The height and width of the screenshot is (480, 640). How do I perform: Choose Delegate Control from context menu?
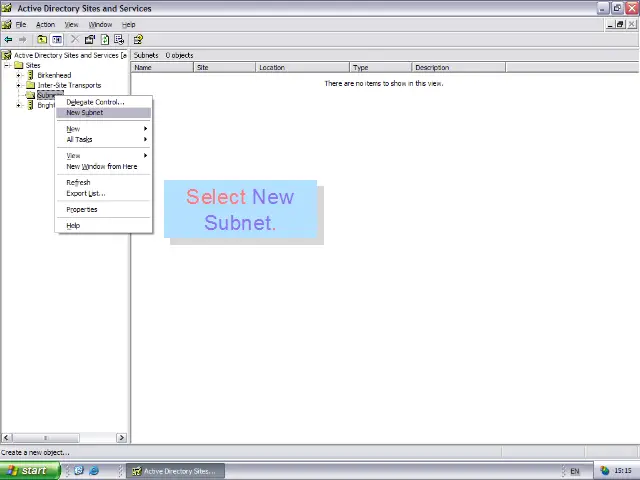coord(95,102)
